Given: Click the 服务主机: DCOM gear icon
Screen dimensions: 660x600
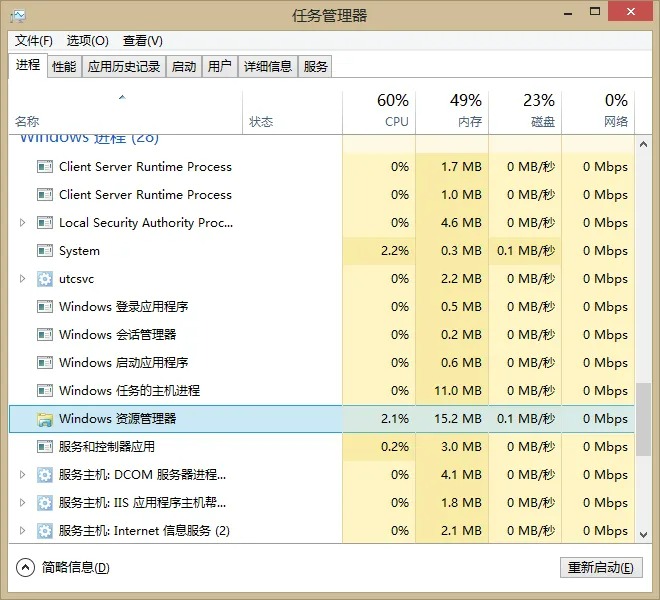Looking at the screenshot, I should coord(45,475).
